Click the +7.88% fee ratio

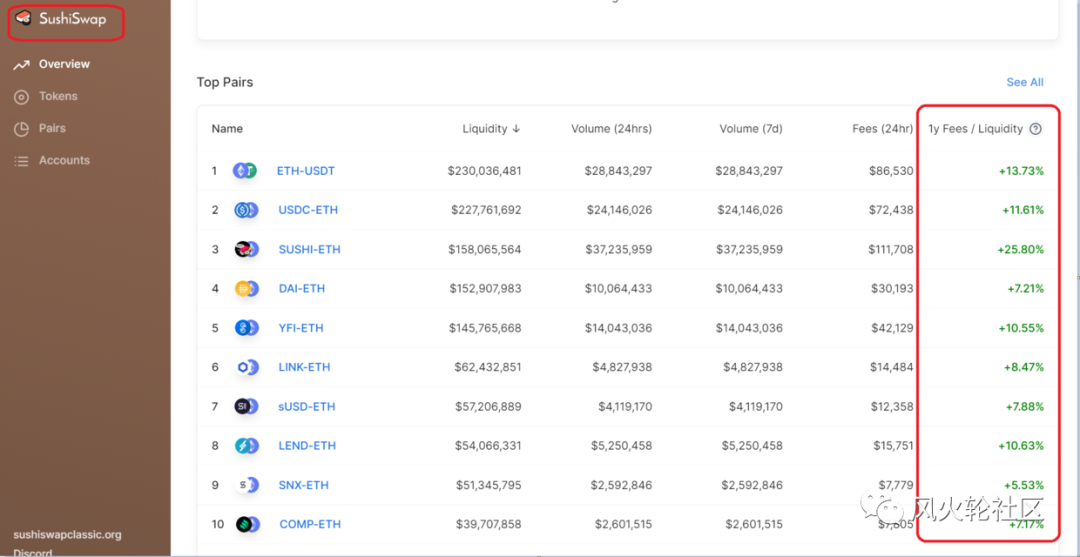[x=1024, y=406]
